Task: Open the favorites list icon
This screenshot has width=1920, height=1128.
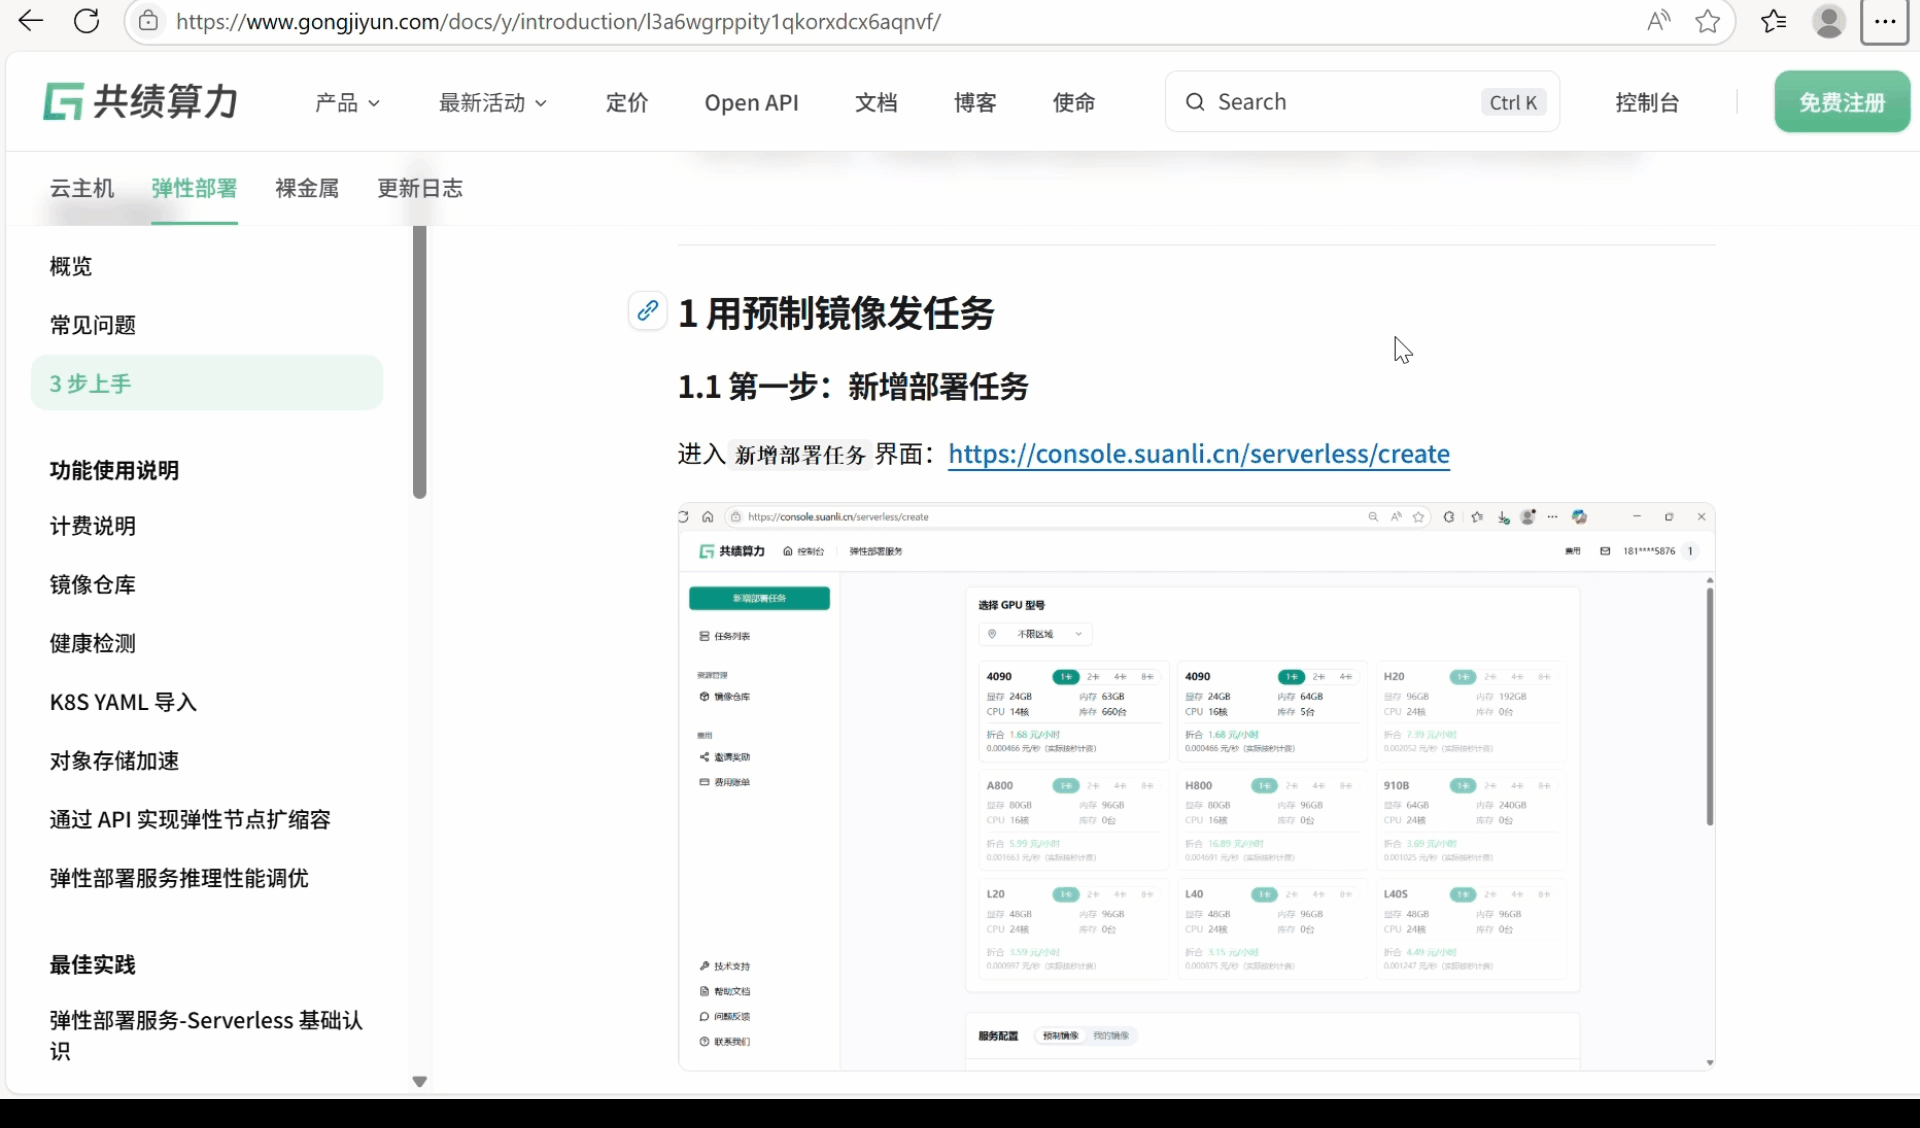Action: pos(1774,21)
